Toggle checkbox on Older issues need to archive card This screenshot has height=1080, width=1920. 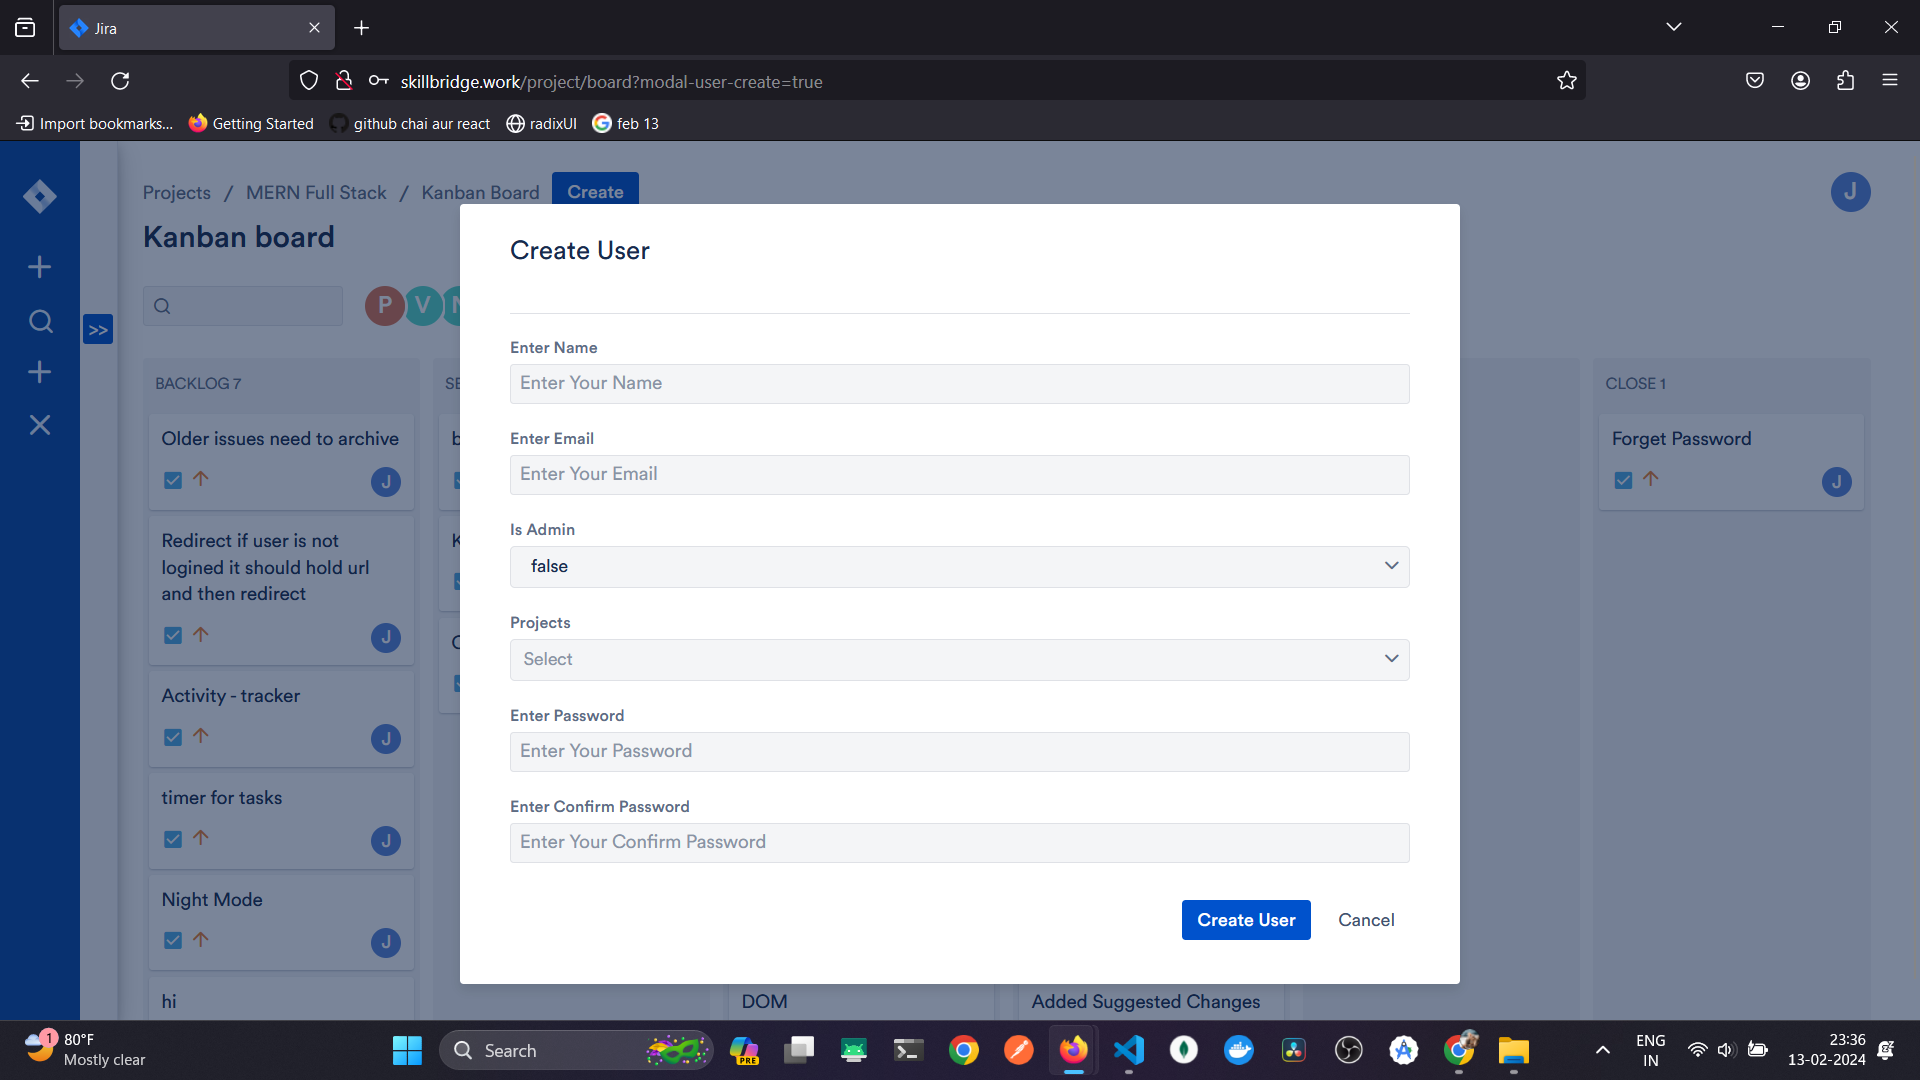173,480
